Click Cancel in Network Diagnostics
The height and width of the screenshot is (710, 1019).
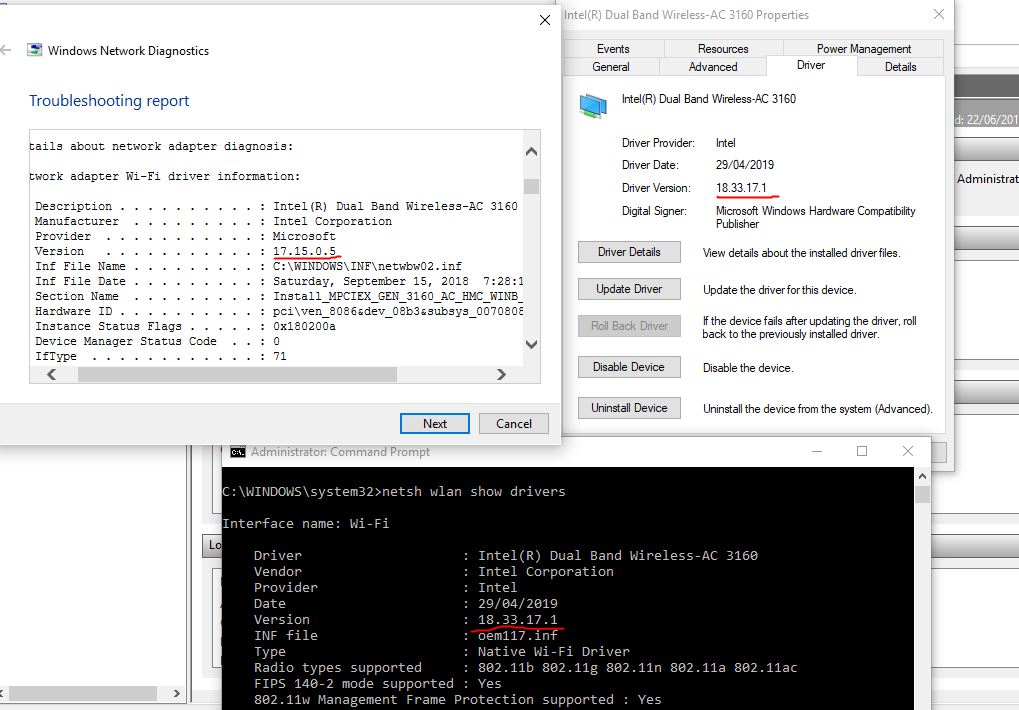click(513, 424)
